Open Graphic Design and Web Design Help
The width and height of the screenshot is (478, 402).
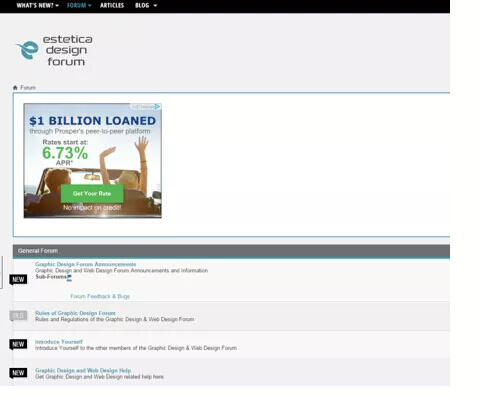[83, 370]
